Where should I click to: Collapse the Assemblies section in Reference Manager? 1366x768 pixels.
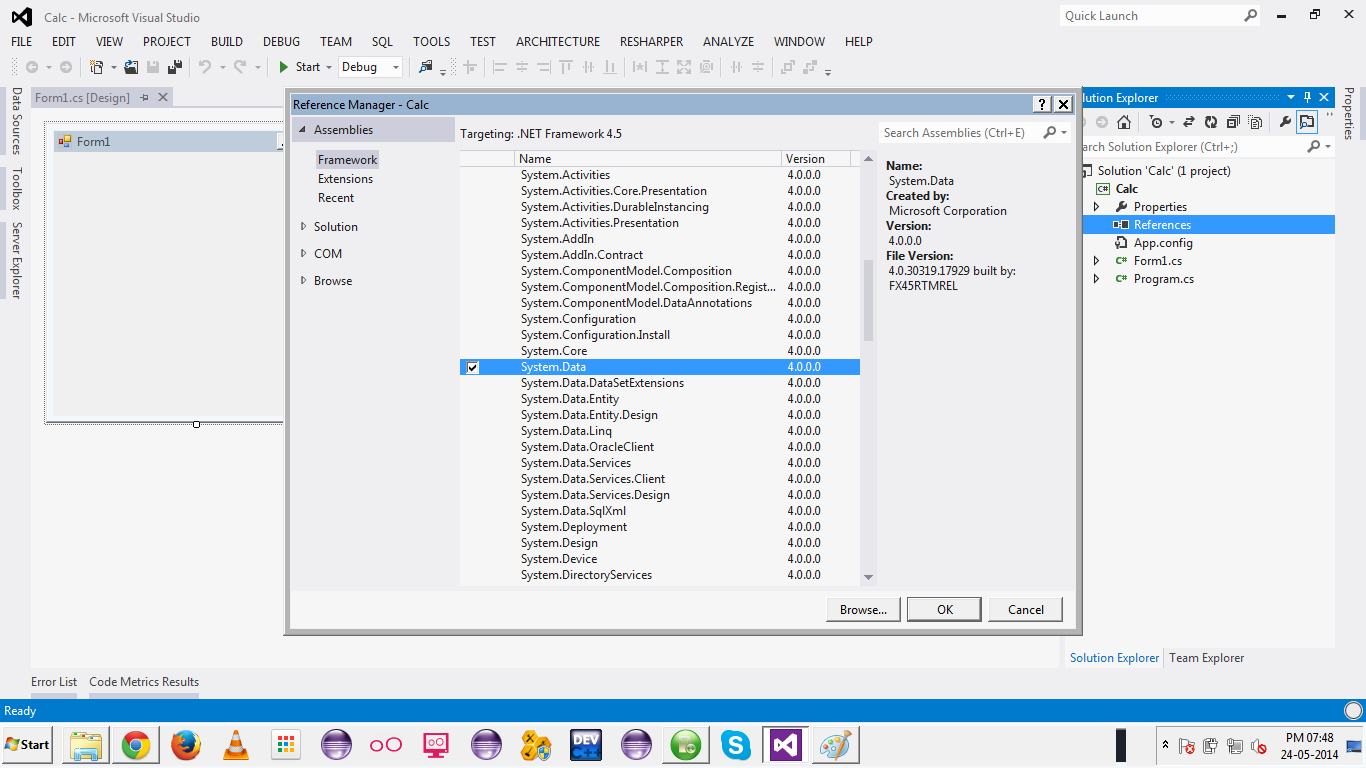(304, 130)
